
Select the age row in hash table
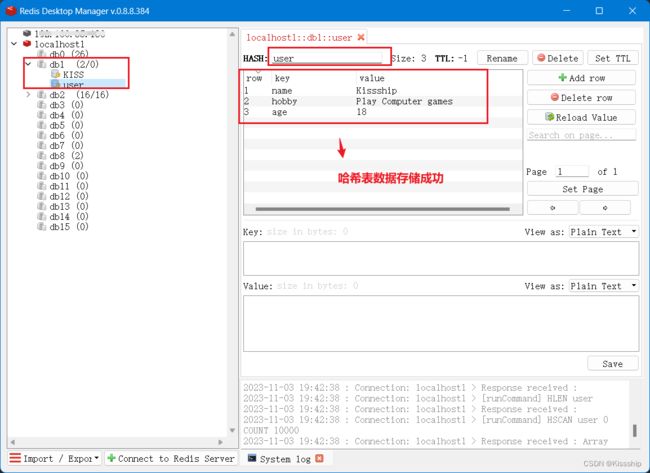pos(383,112)
